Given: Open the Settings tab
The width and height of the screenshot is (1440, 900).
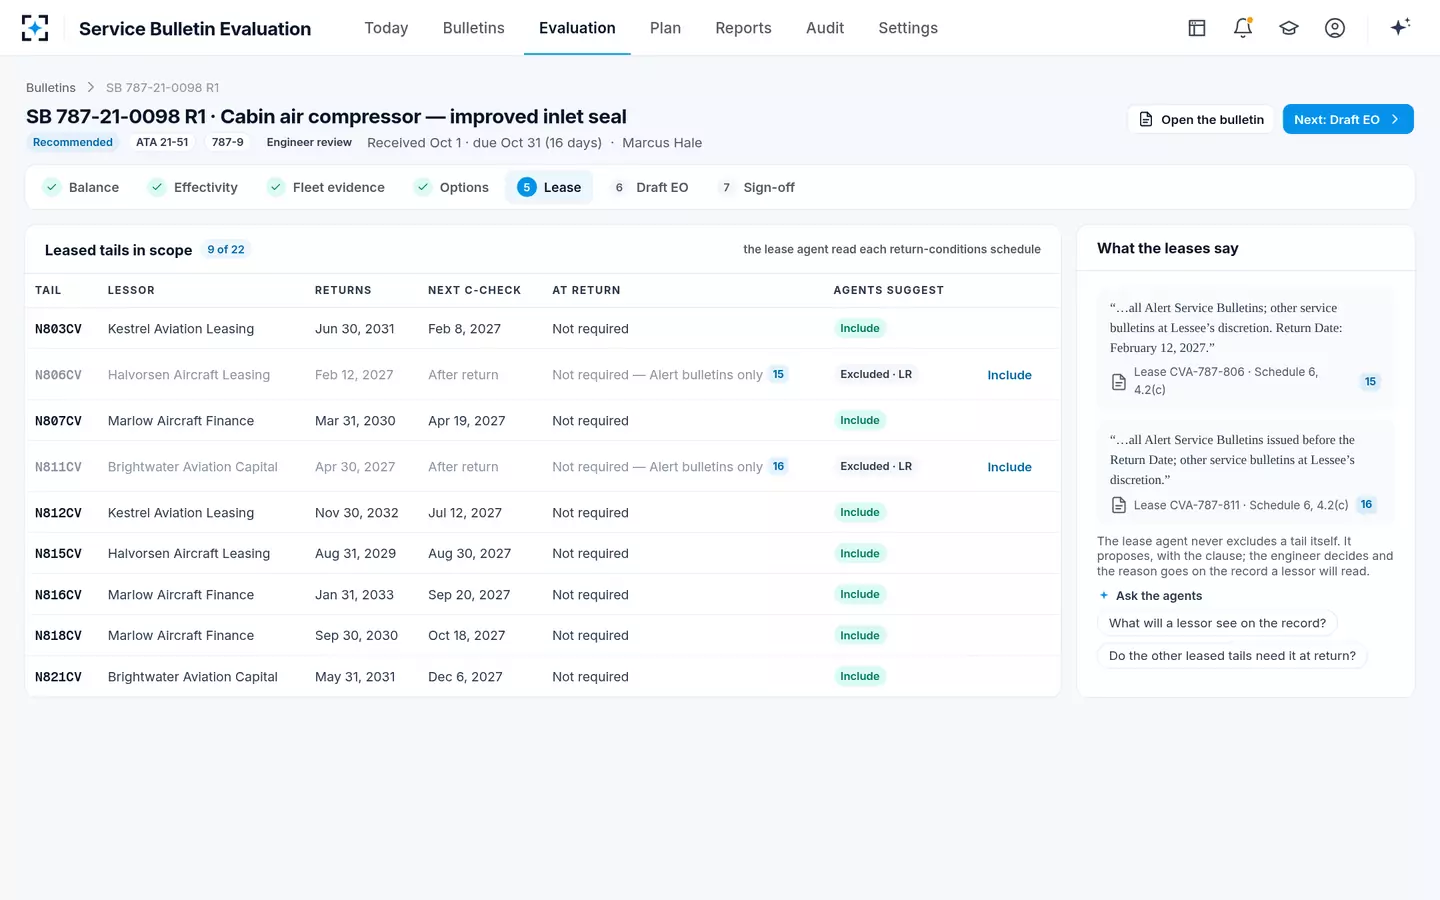Looking at the screenshot, I should [908, 28].
